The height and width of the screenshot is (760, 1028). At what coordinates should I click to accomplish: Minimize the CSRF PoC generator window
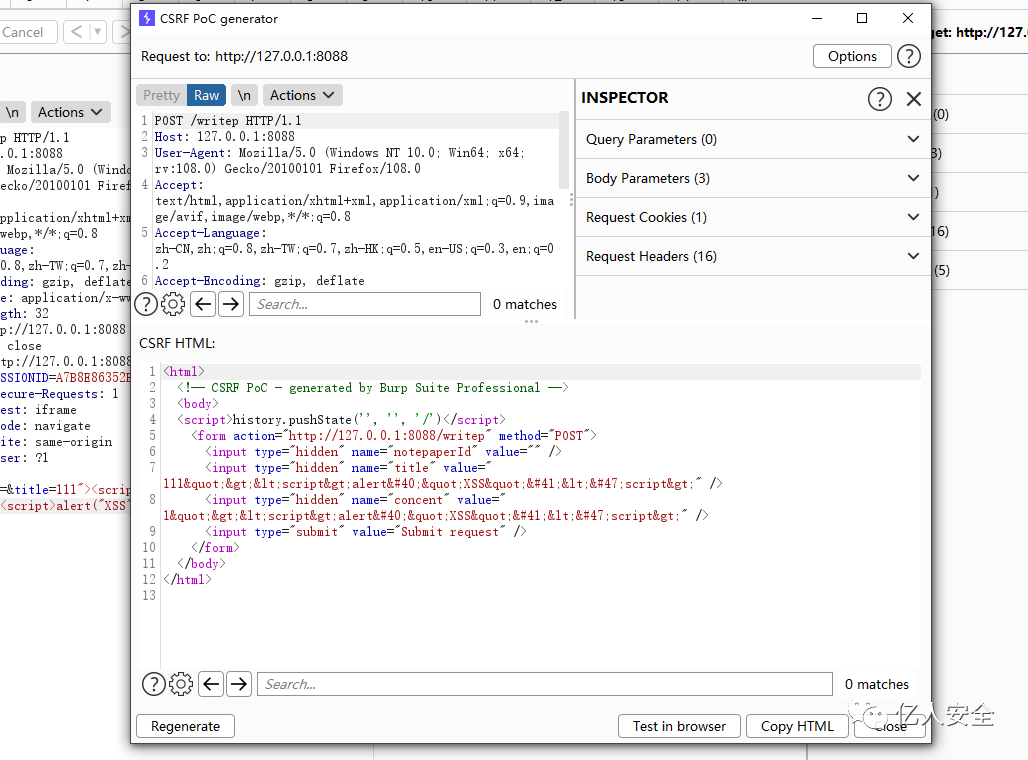pyautogui.click(x=817, y=18)
